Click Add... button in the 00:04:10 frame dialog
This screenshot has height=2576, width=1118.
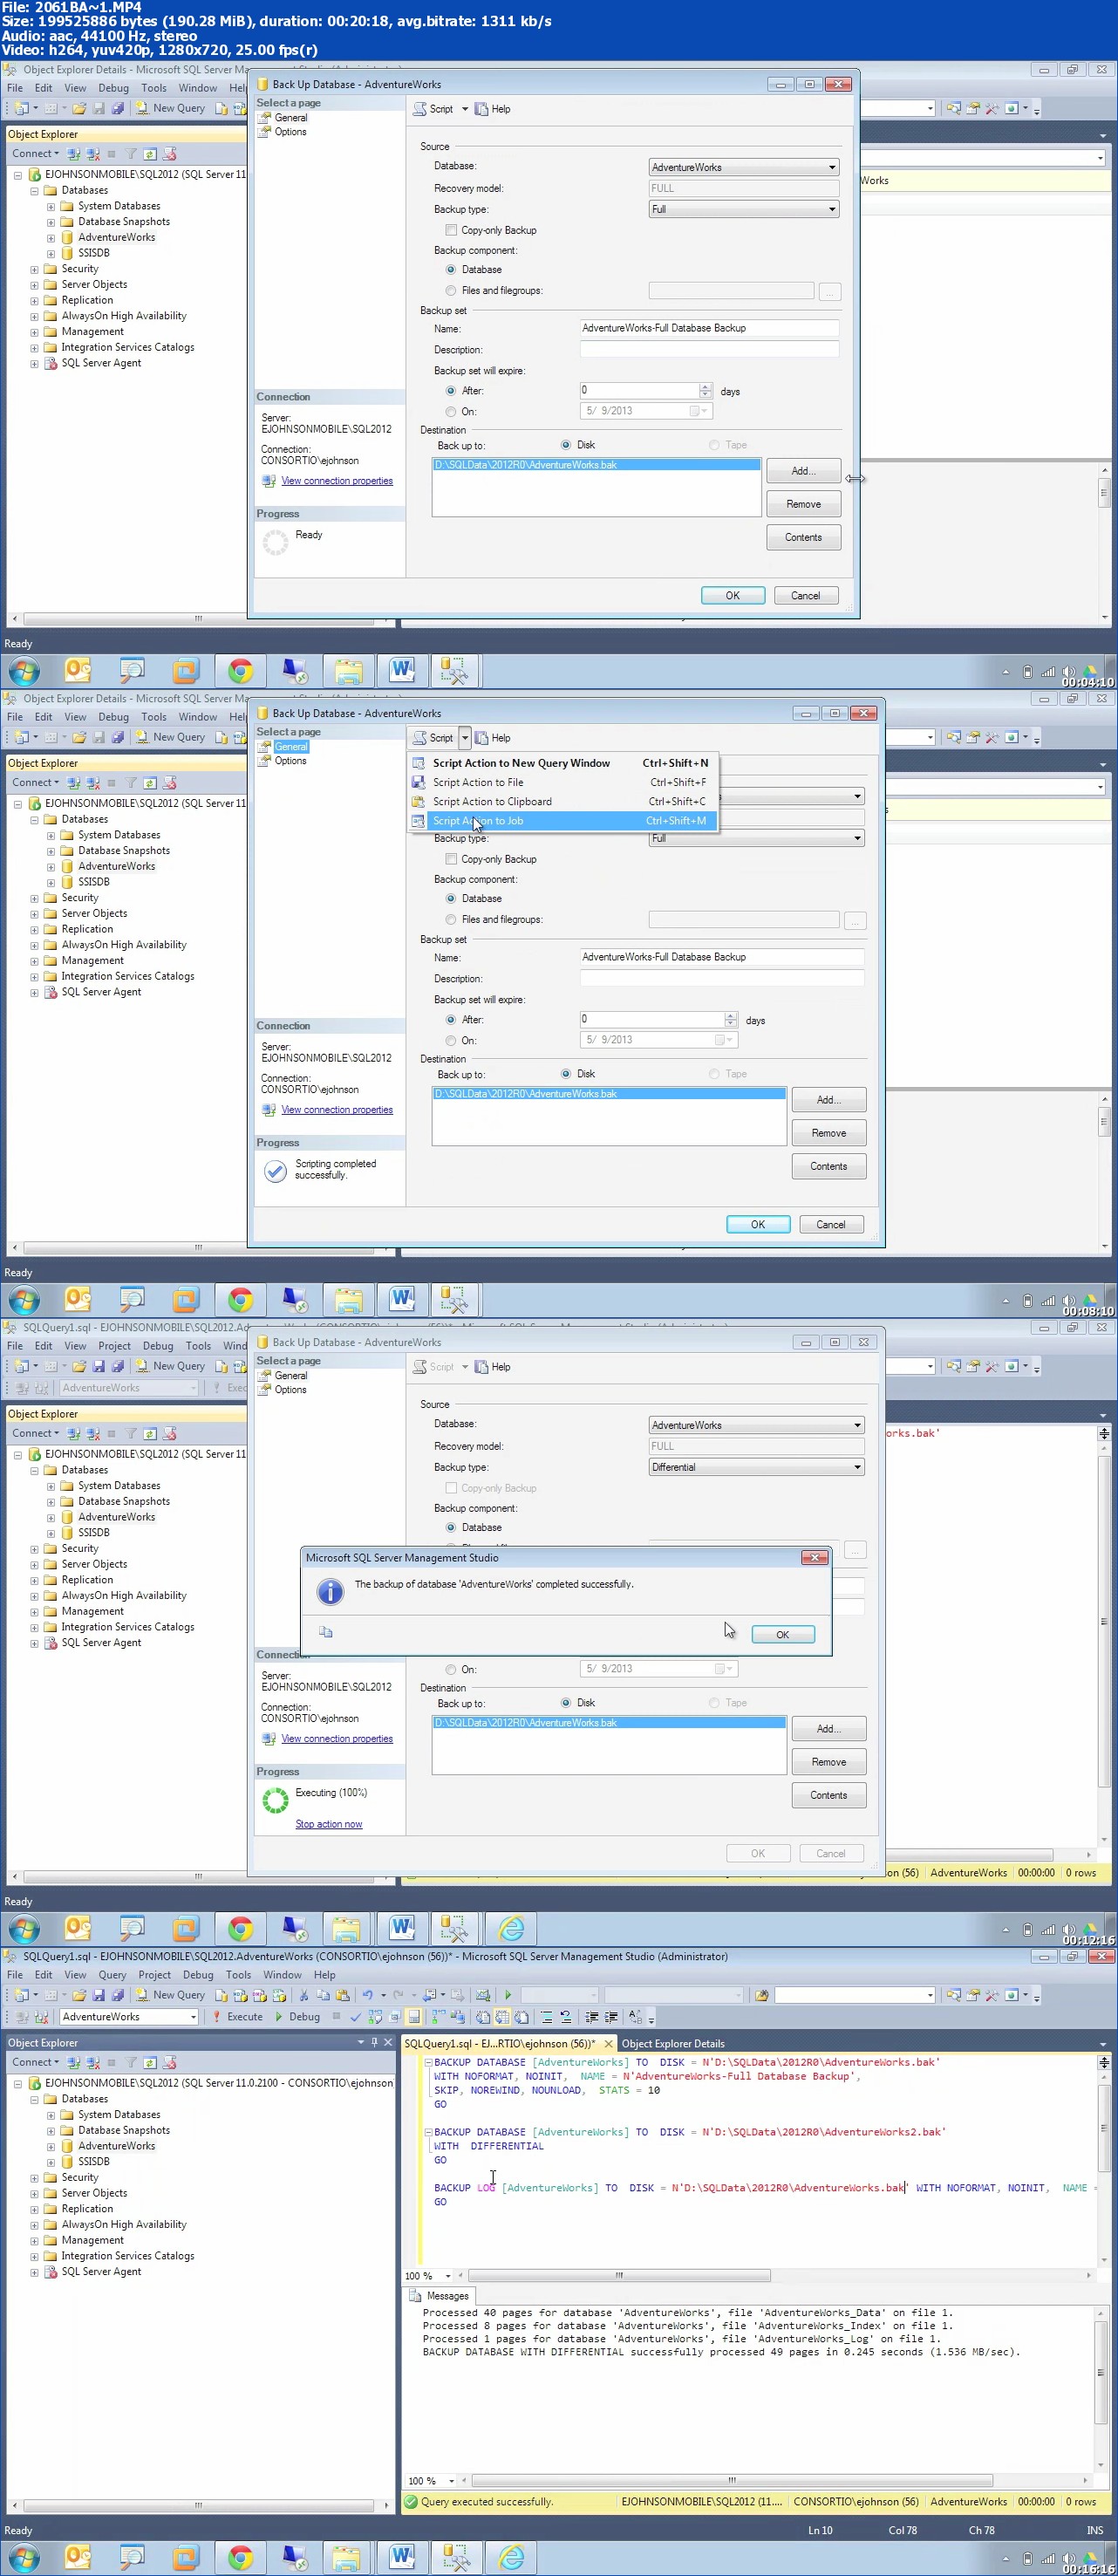pos(803,470)
